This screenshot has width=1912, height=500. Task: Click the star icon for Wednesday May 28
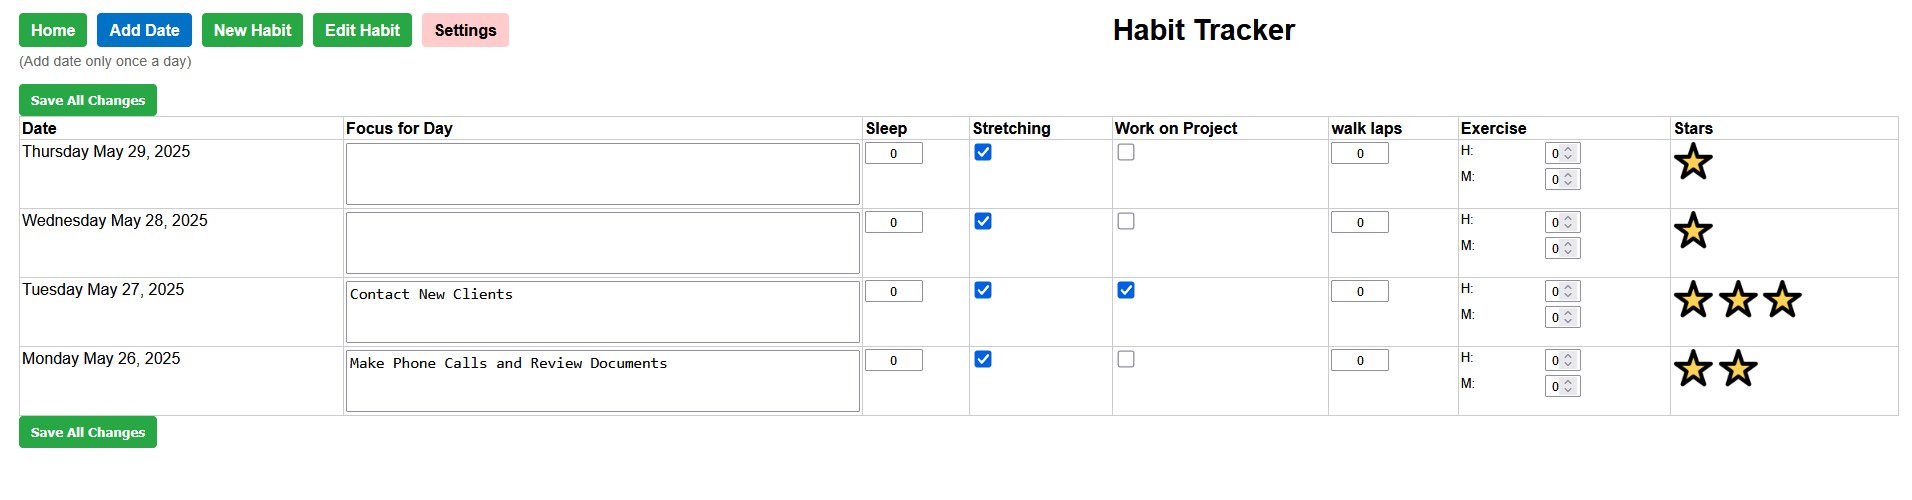tap(1693, 231)
